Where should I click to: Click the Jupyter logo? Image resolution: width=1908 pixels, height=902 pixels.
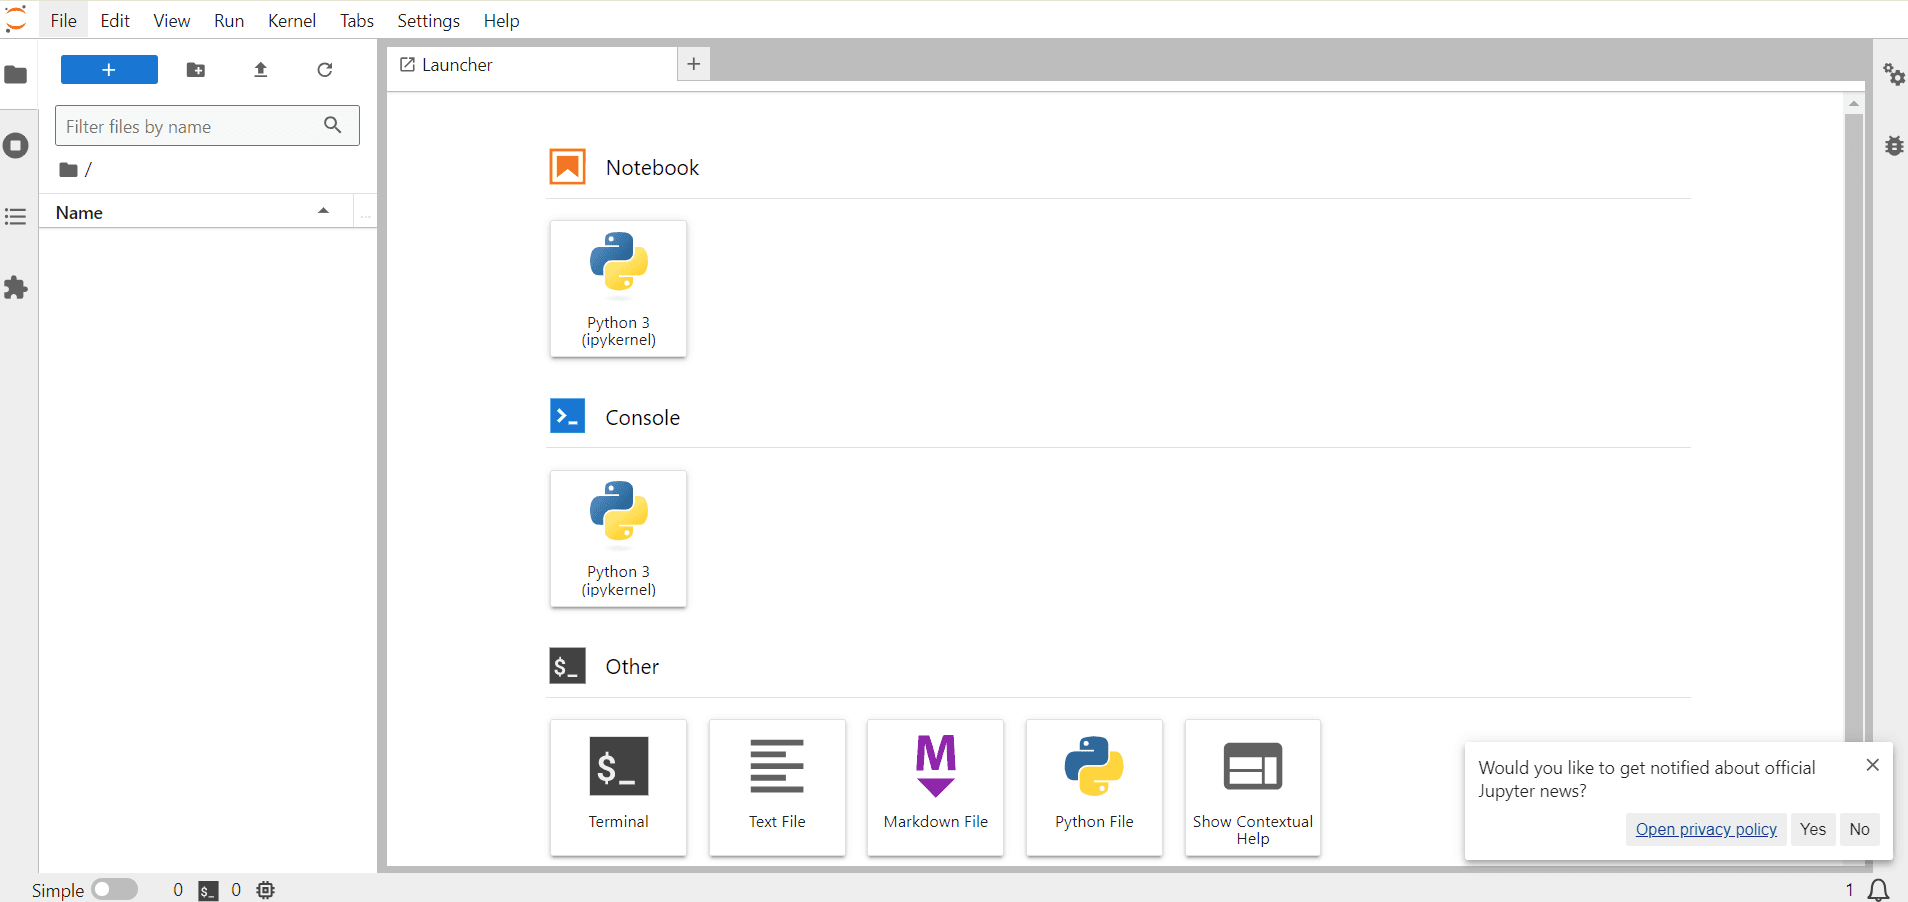click(x=16, y=19)
